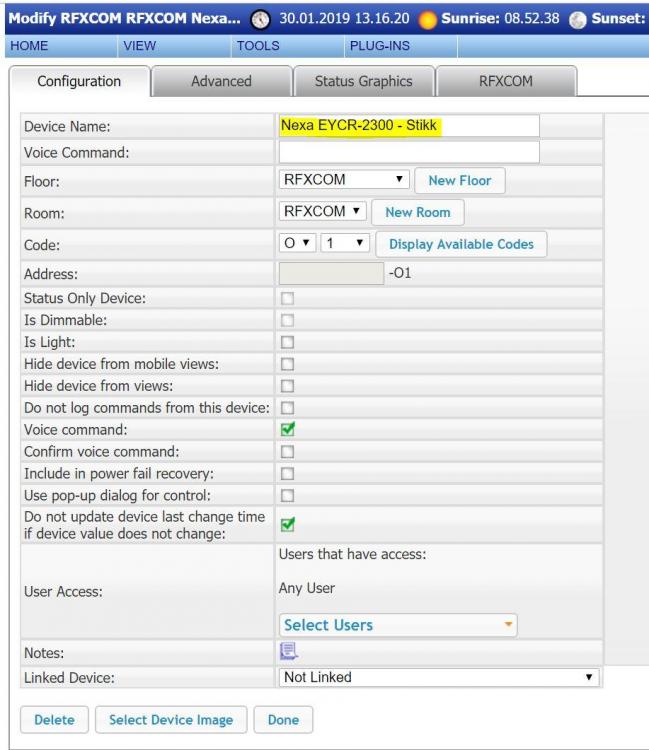Click the Display Available Codes button
649x750 pixels.
(x=461, y=244)
